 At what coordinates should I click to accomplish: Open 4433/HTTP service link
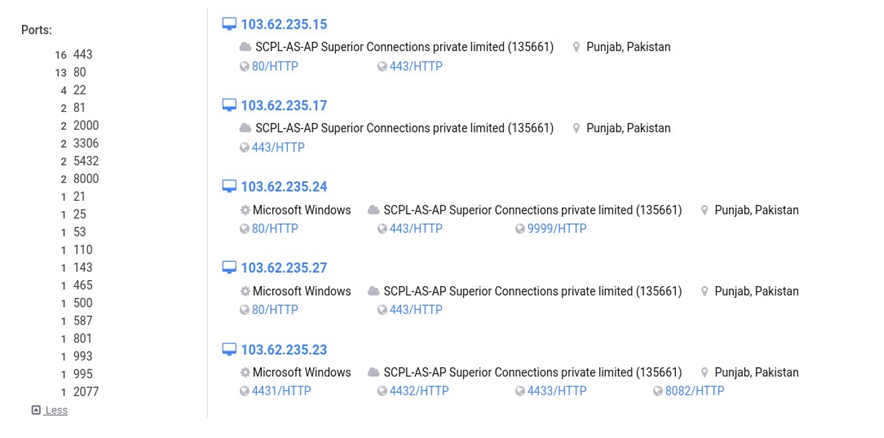coord(557,391)
